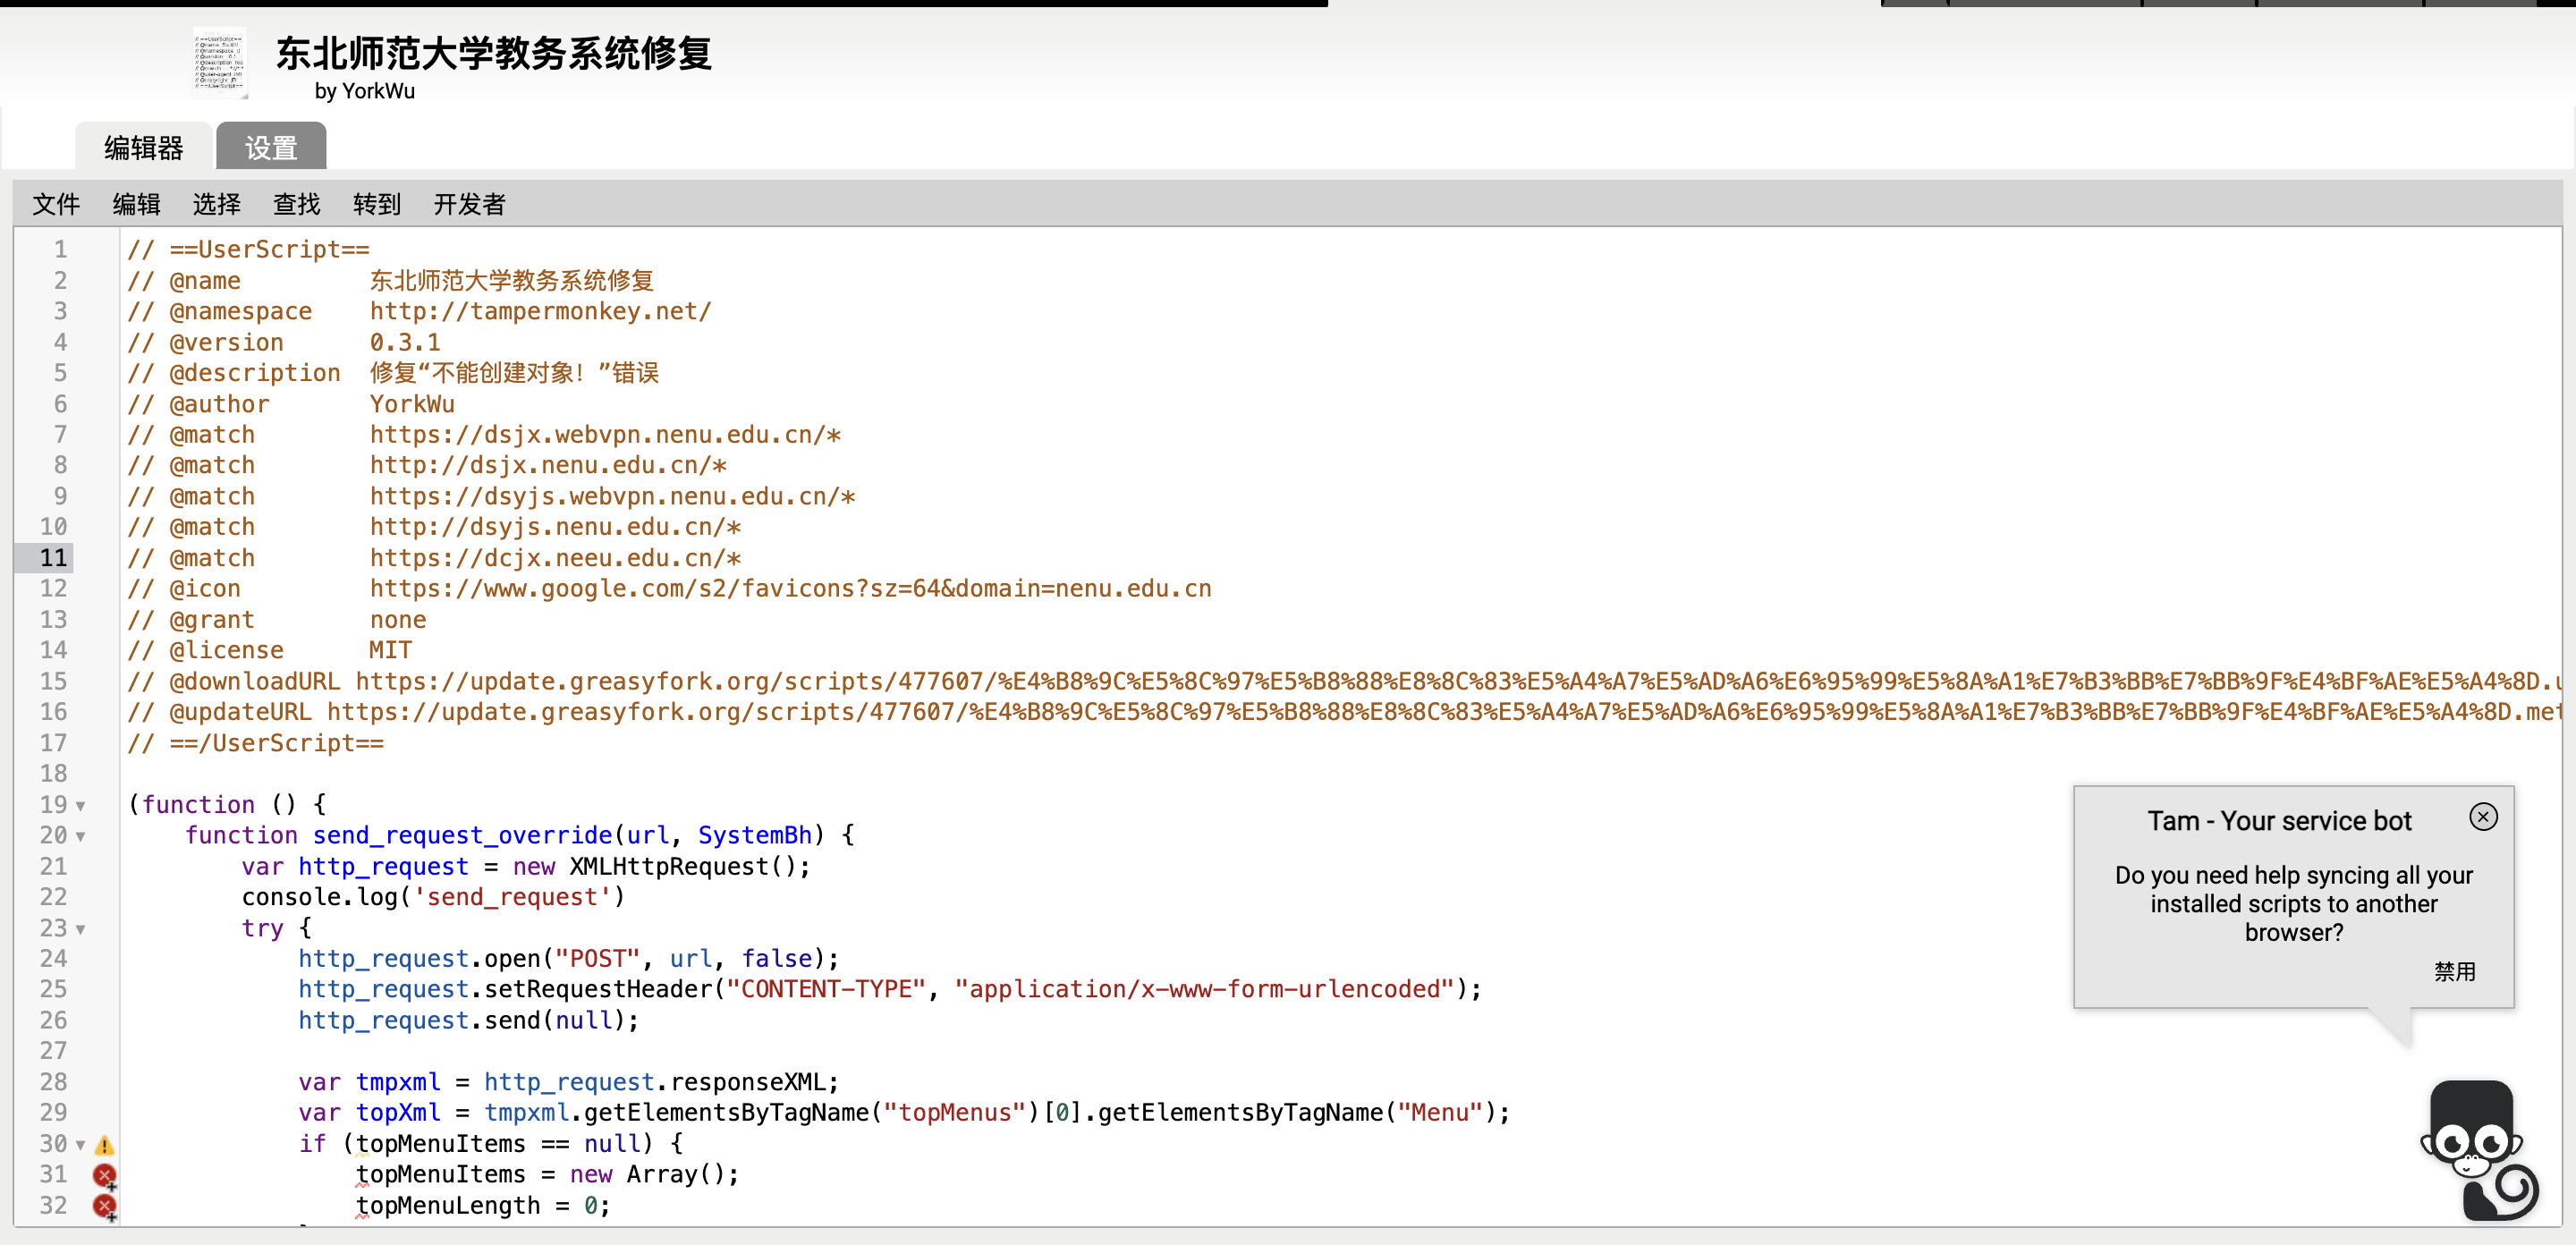Switch to the 编辑器 tab
This screenshot has height=1245, width=2576.
coord(143,148)
